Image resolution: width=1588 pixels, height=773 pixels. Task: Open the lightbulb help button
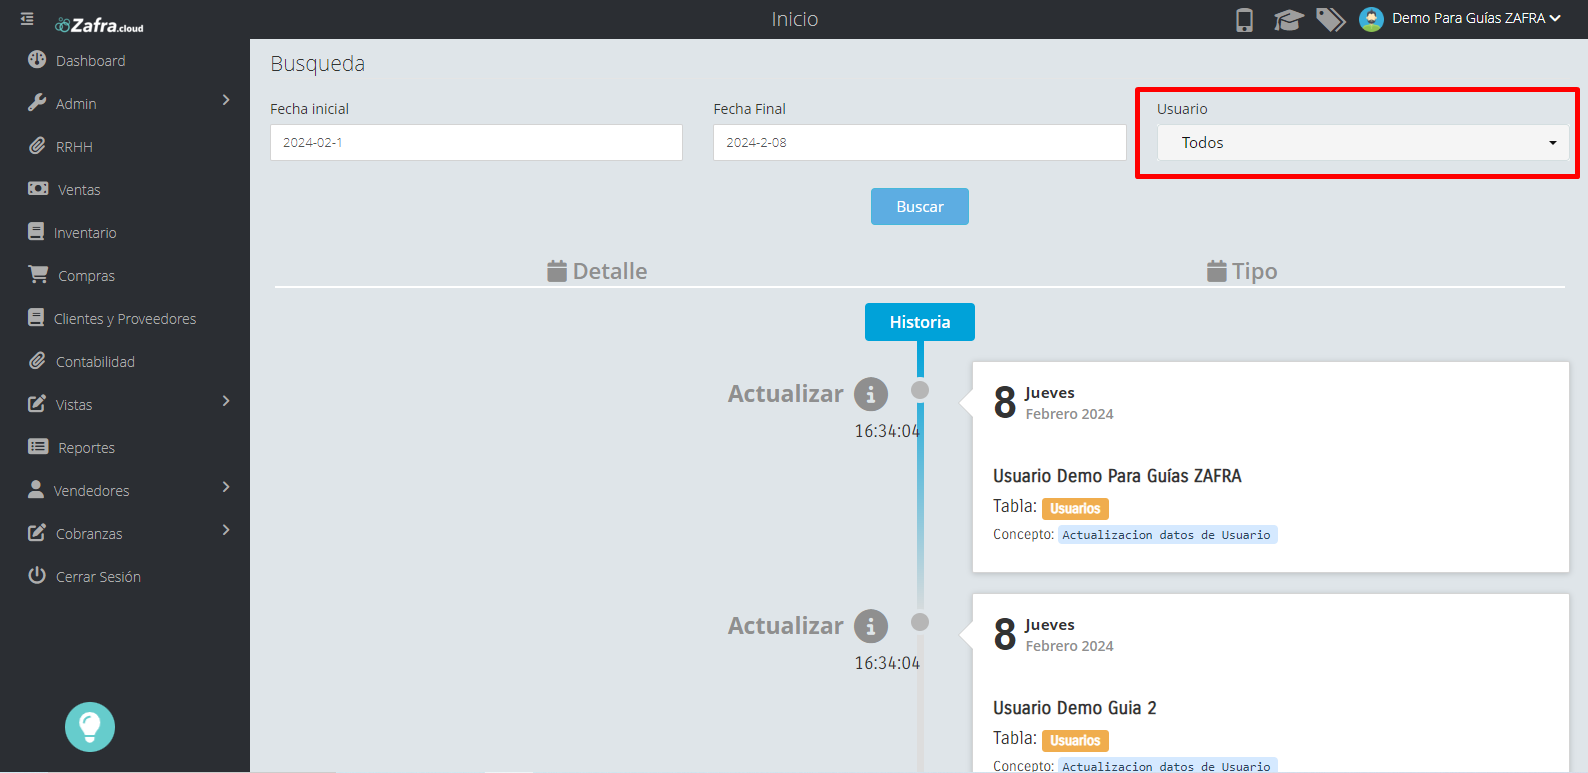pyautogui.click(x=90, y=727)
